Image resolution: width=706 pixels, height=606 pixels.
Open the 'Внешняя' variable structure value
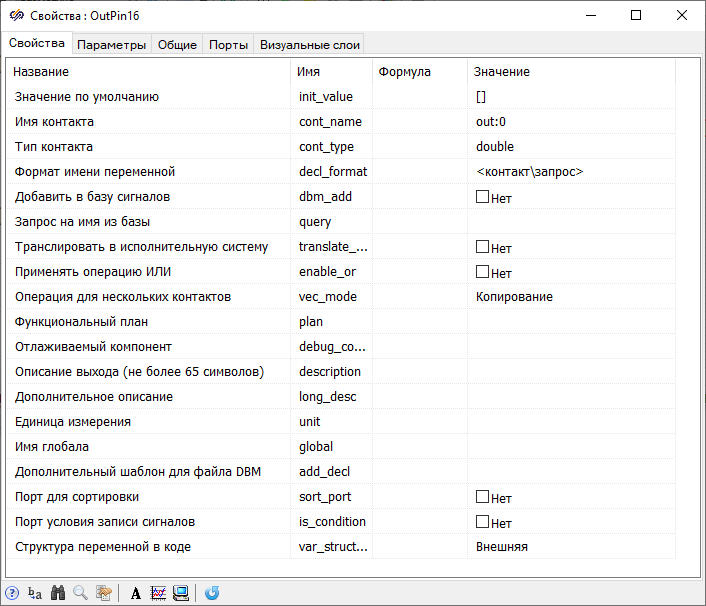(x=570, y=547)
